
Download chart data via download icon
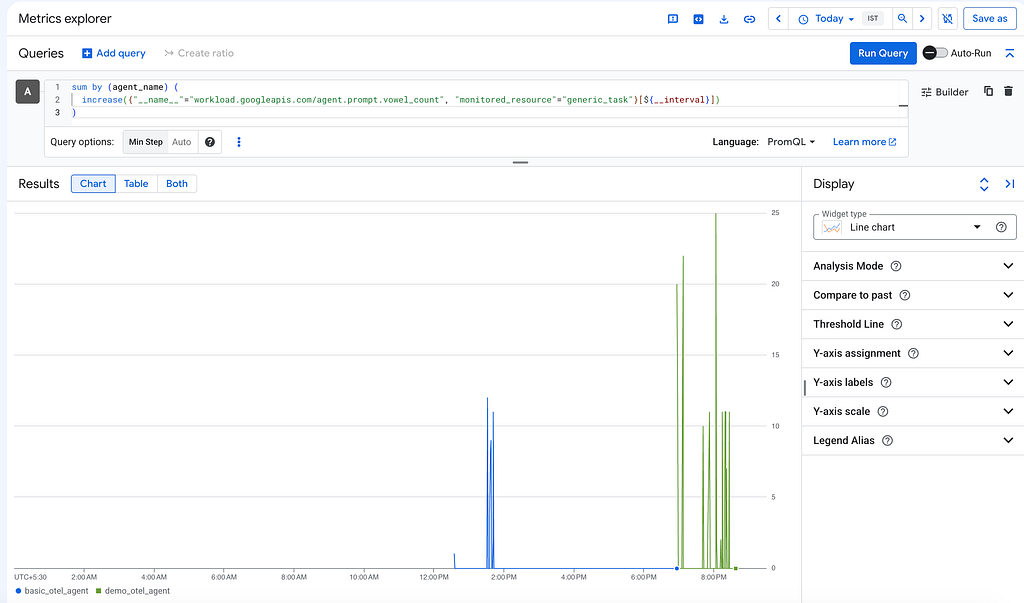724,19
